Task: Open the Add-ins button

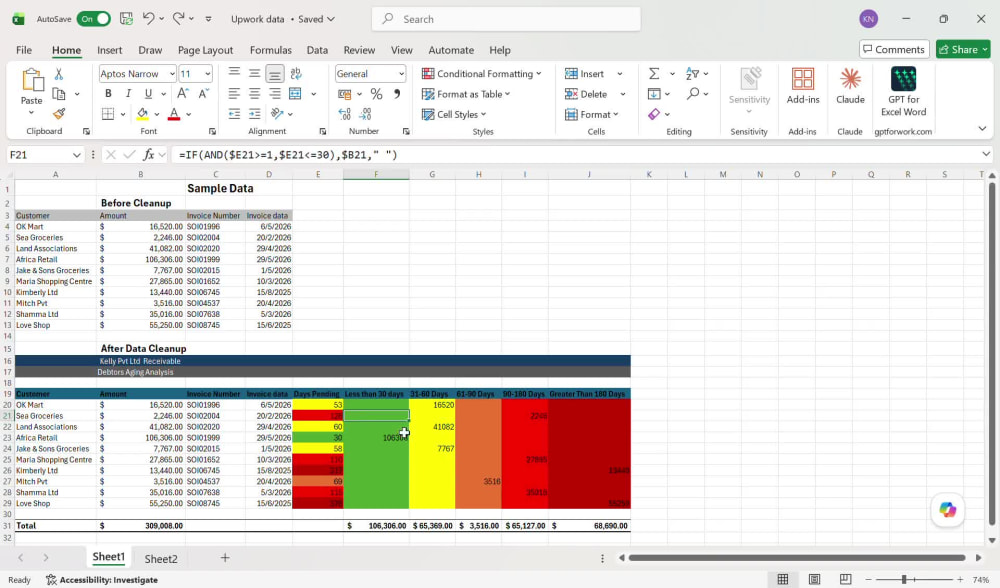Action: pos(802,86)
